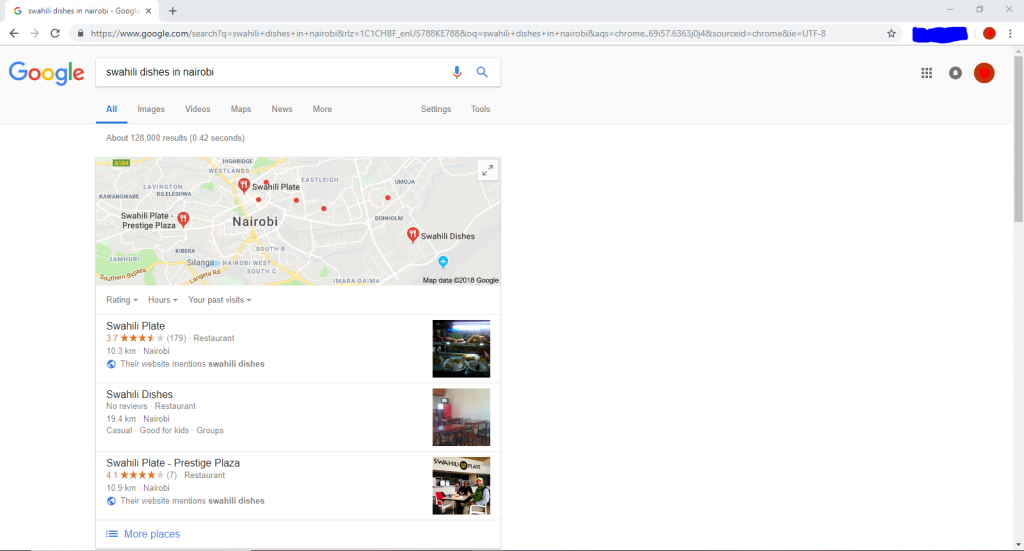The image size is (1024, 551).
Task: Open Google notifications bell
Action: pos(955,73)
